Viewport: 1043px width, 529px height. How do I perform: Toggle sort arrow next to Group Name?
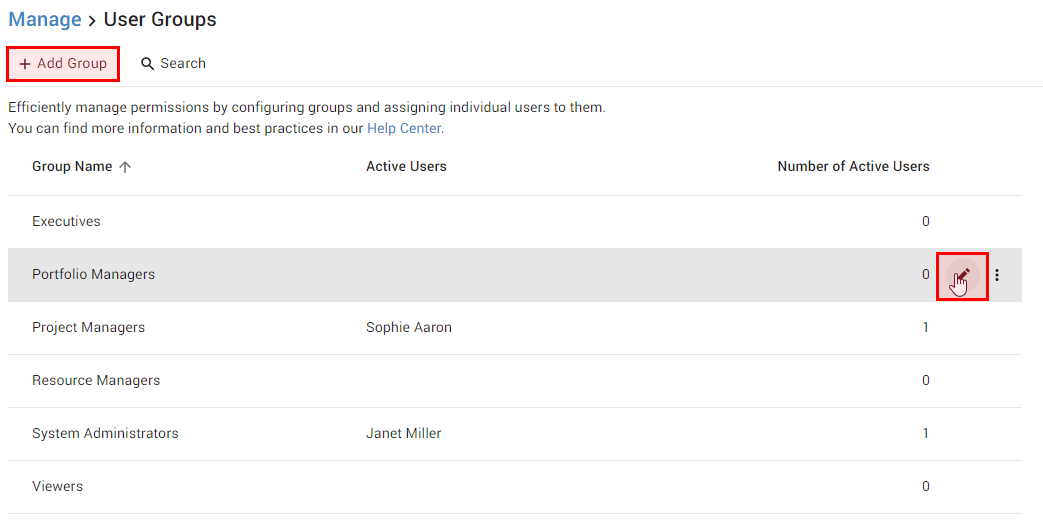click(x=125, y=167)
